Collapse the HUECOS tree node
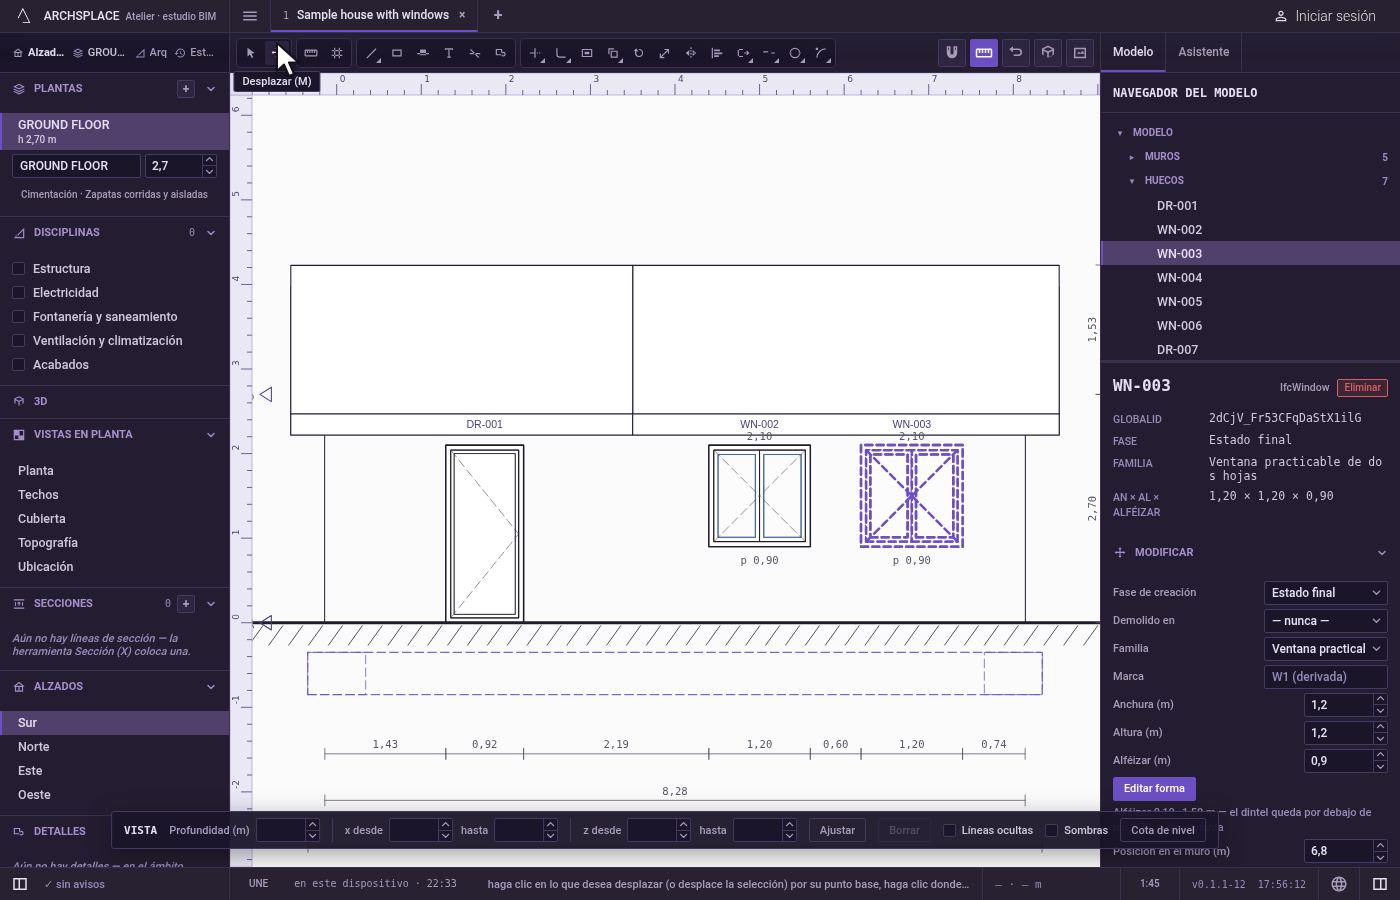 coord(1132,181)
